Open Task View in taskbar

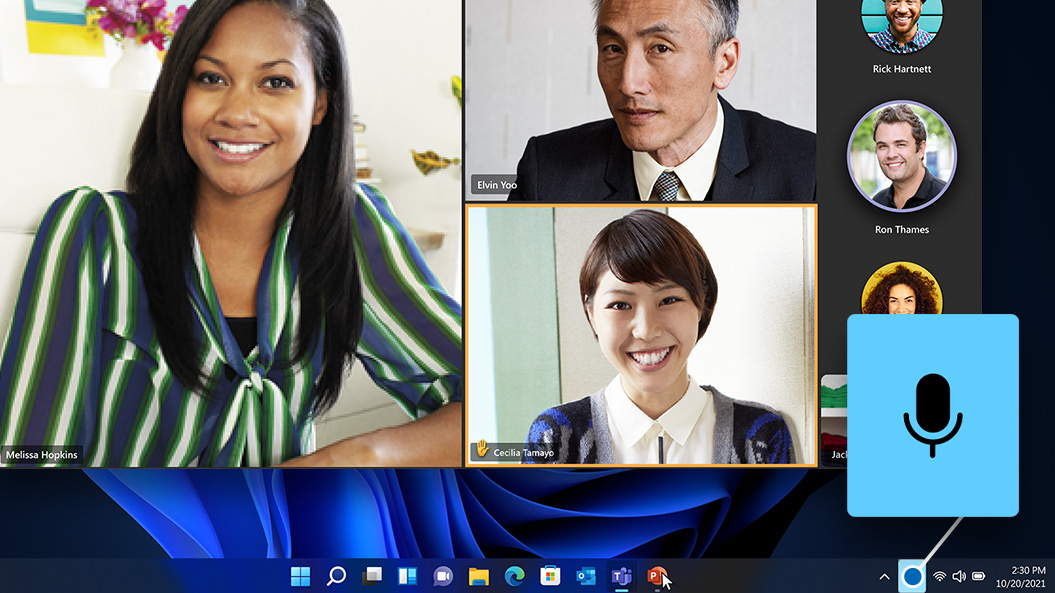click(x=372, y=576)
